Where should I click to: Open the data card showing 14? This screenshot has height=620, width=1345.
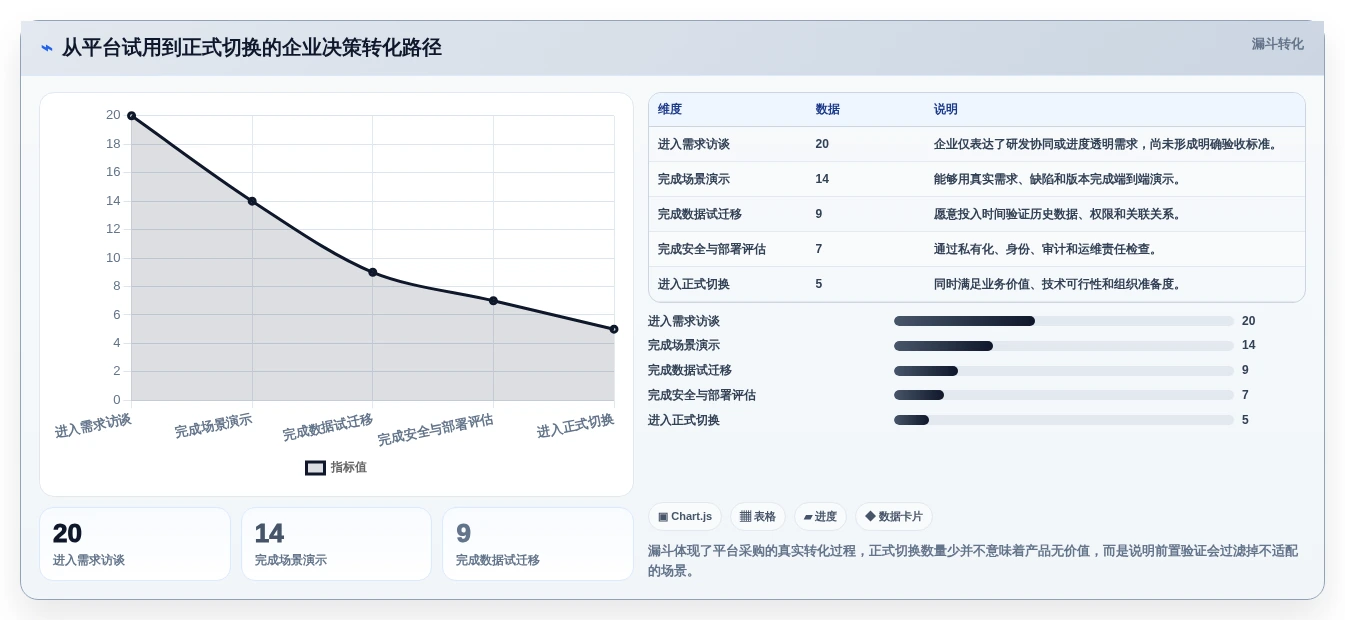336,544
